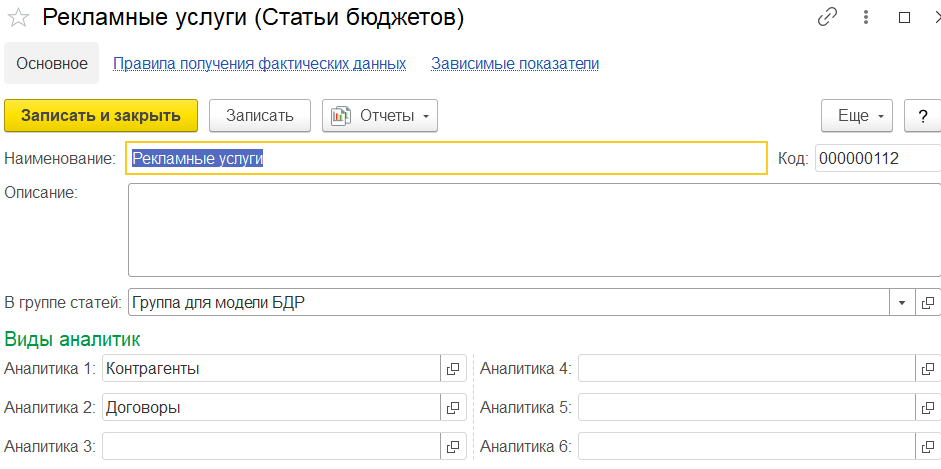
Task: Open the Отчеты dropdown menu
Action: coord(380,116)
